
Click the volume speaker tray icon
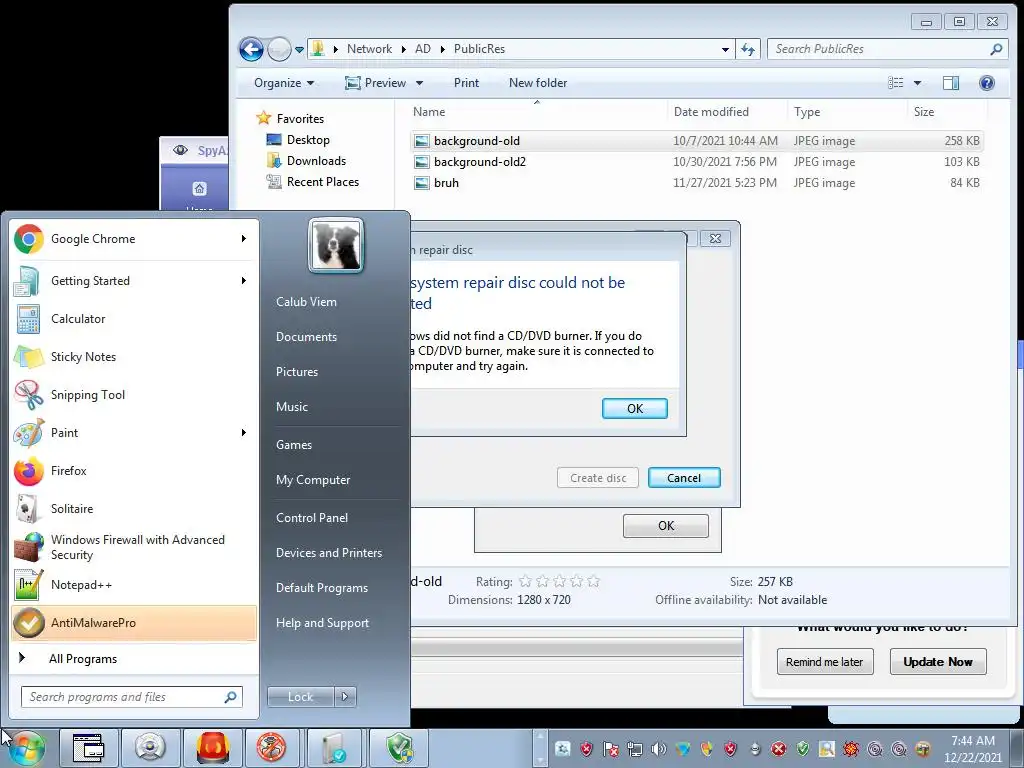[x=658, y=748]
